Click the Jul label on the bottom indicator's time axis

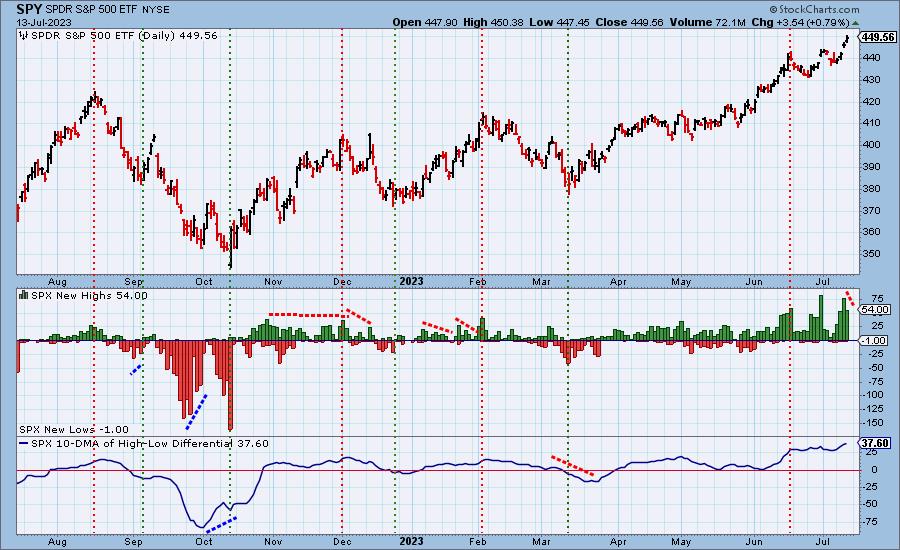823,541
